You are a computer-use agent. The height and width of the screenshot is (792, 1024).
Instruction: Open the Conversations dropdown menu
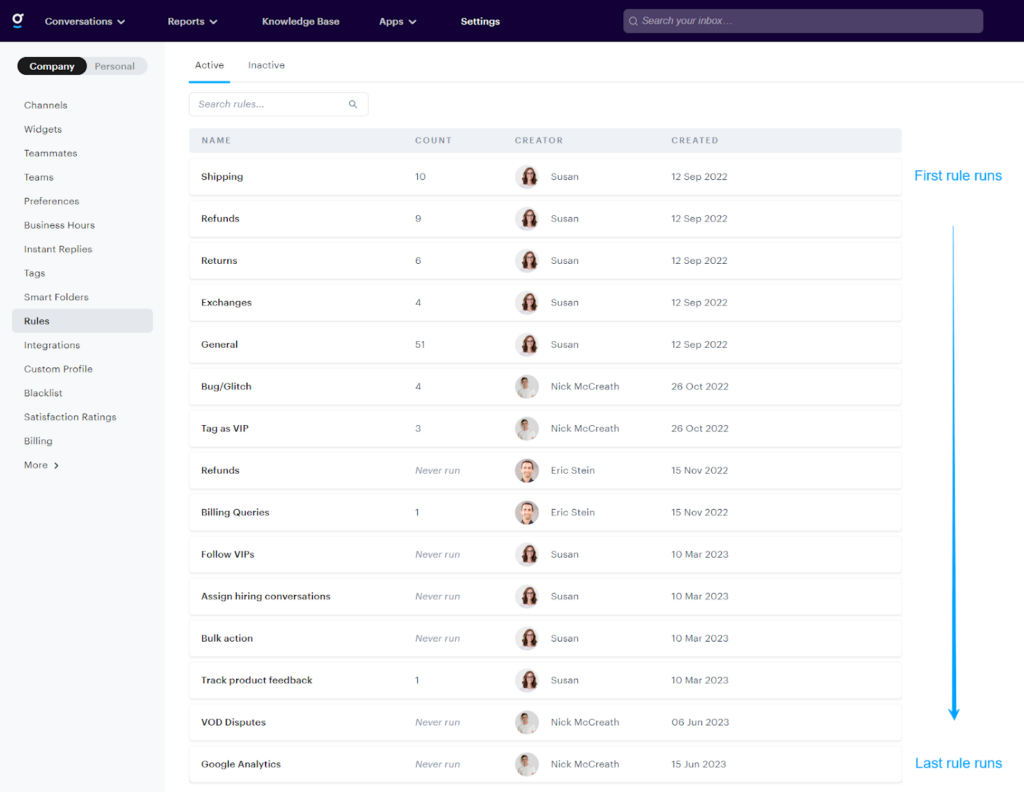85,20
